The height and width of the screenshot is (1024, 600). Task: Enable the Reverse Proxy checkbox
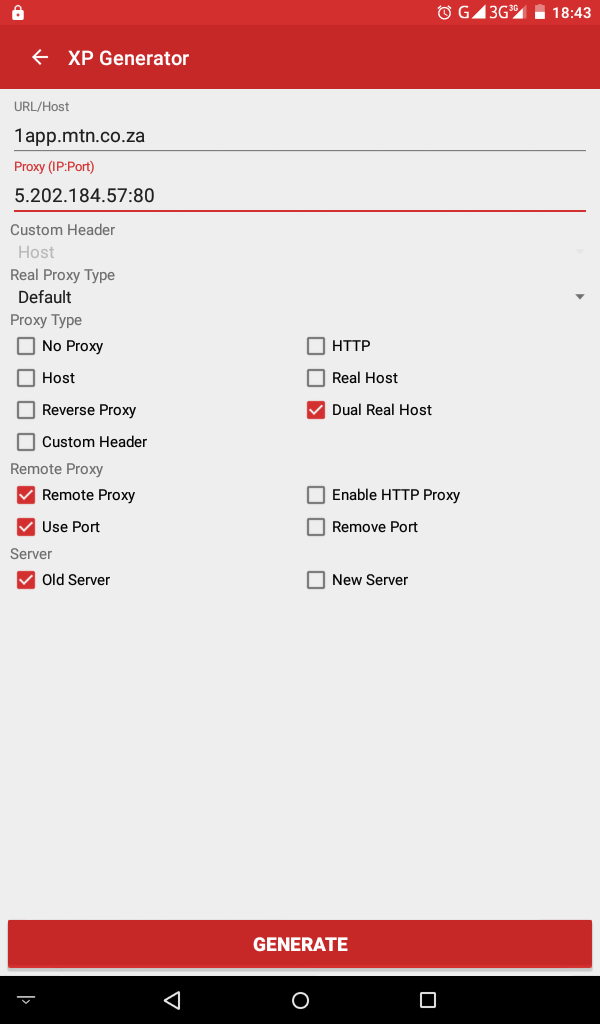point(26,410)
